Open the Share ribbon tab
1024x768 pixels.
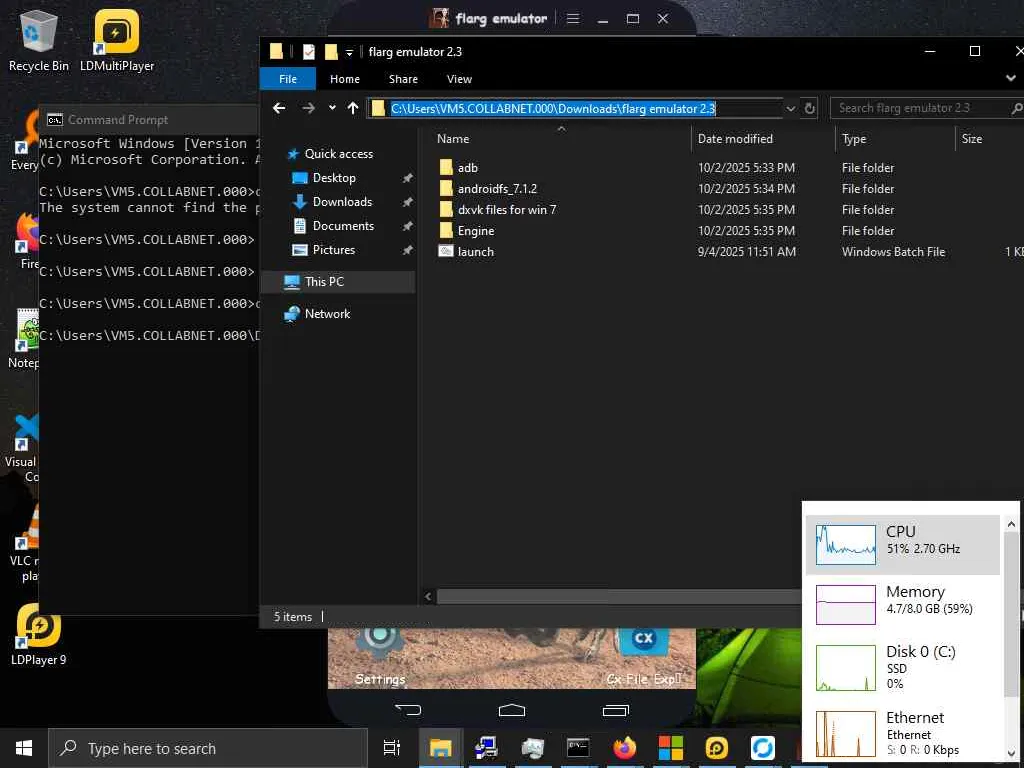pos(403,79)
